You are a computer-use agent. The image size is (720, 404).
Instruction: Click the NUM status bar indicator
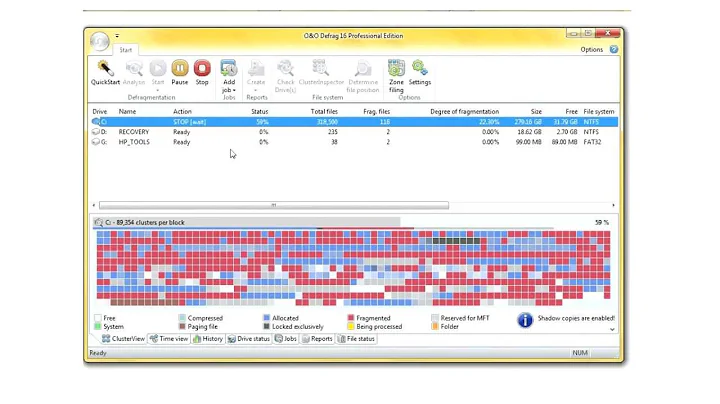[x=580, y=353]
